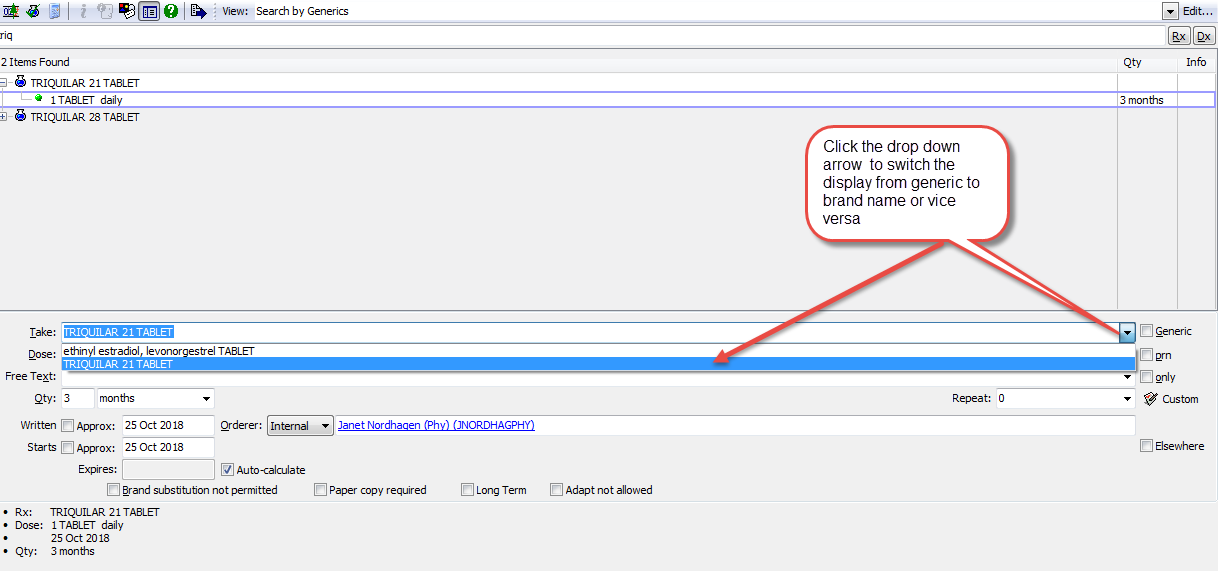Enable the Generic checkbox

point(1146,331)
